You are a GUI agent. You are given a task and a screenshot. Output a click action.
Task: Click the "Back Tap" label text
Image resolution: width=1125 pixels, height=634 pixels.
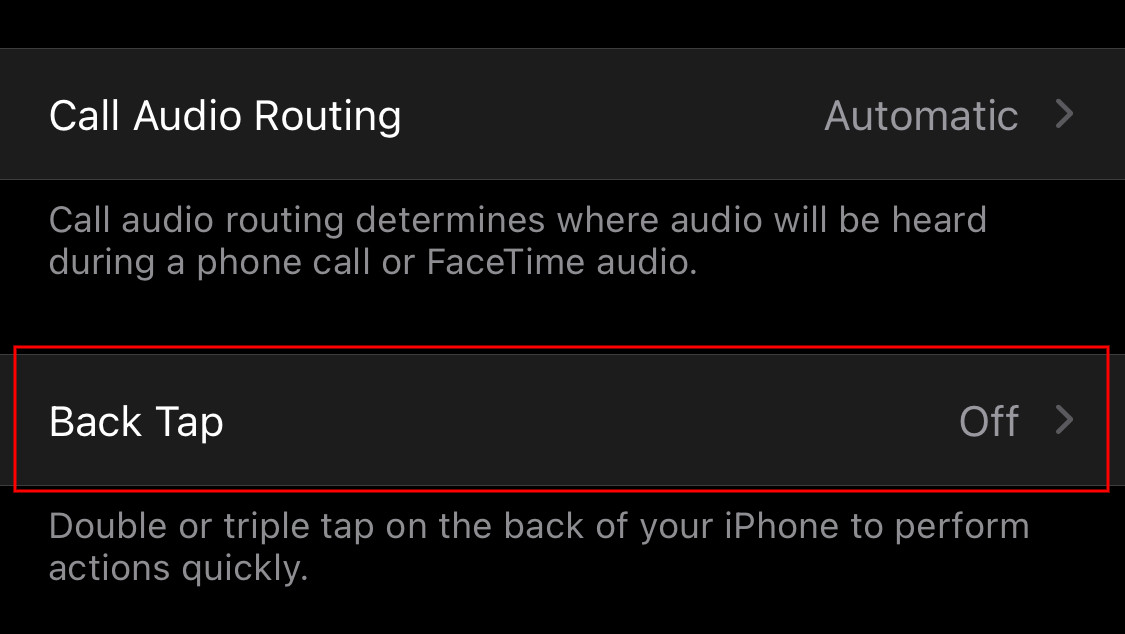136,422
